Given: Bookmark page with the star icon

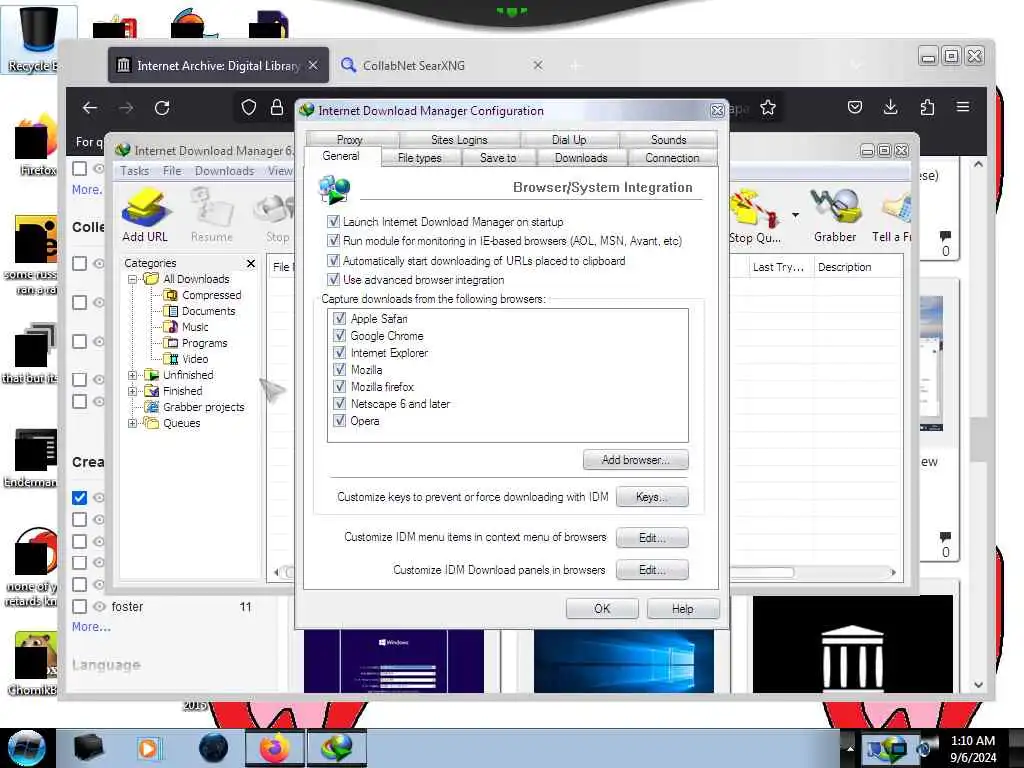Looking at the screenshot, I should pyautogui.click(x=768, y=108).
